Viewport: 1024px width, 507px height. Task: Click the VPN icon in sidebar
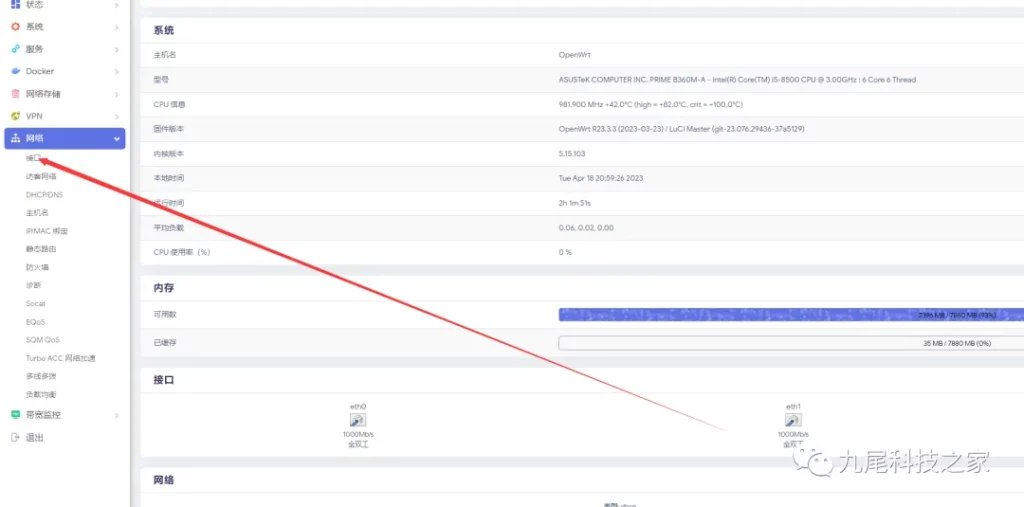pyautogui.click(x=15, y=116)
